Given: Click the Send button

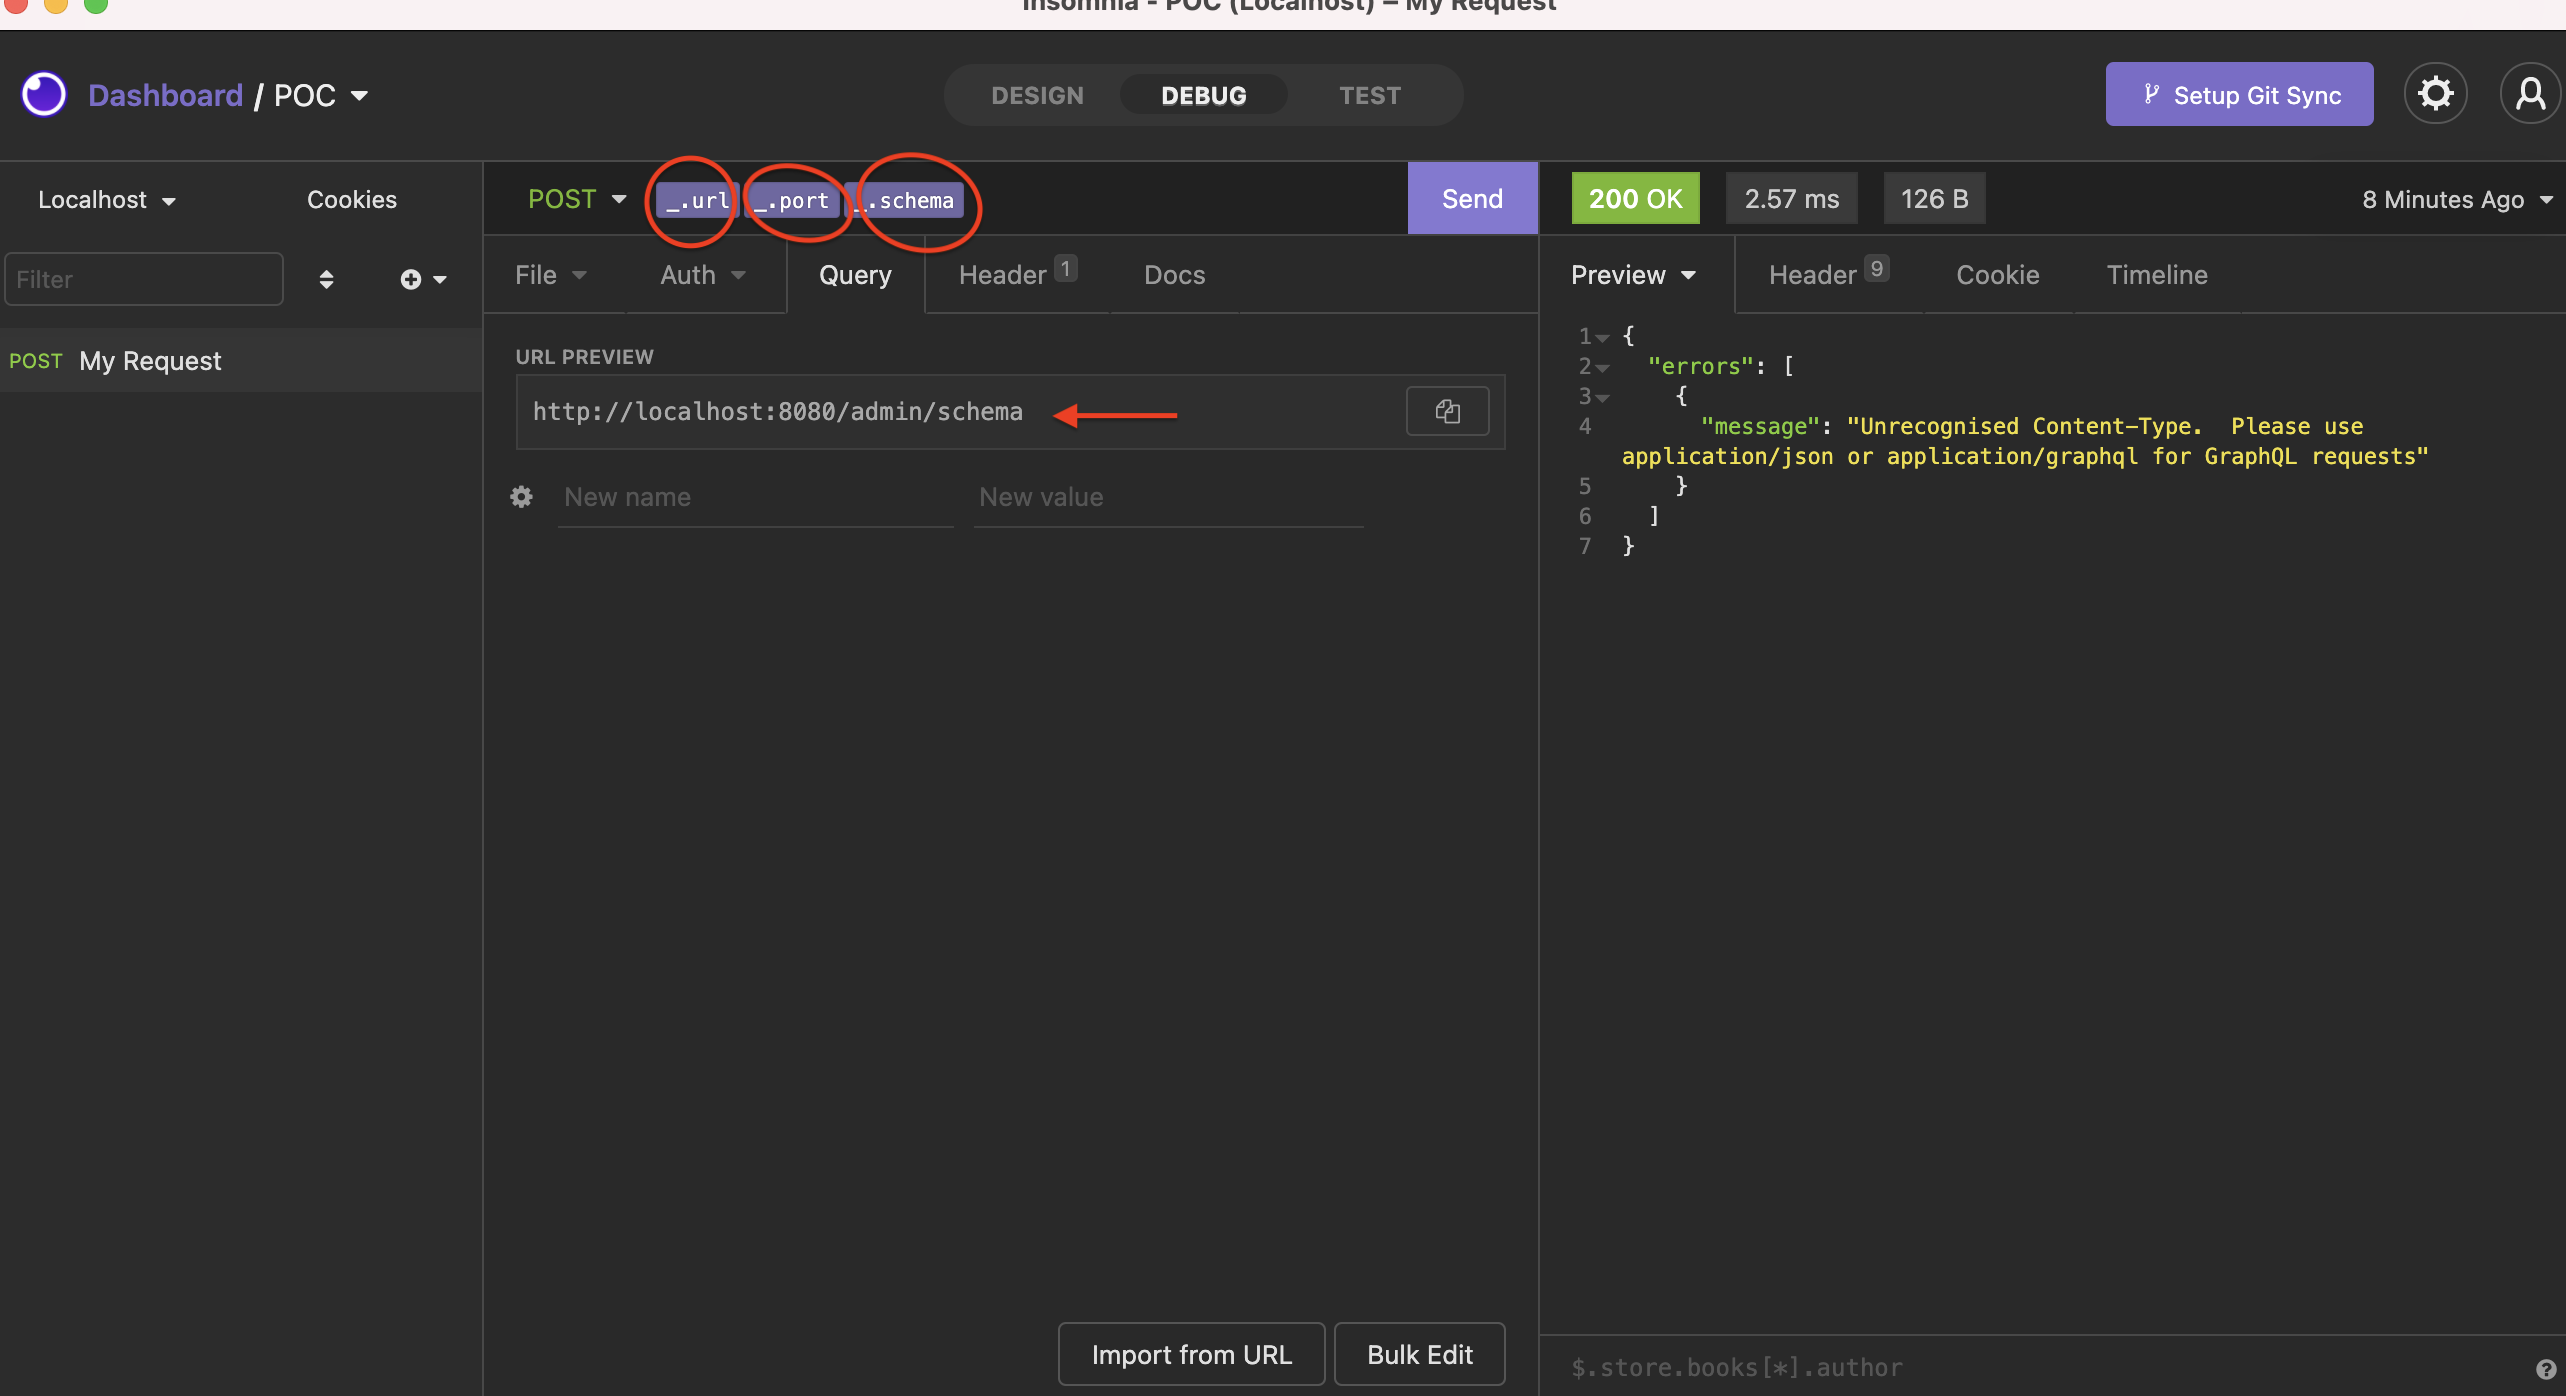Looking at the screenshot, I should pyautogui.click(x=1471, y=197).
